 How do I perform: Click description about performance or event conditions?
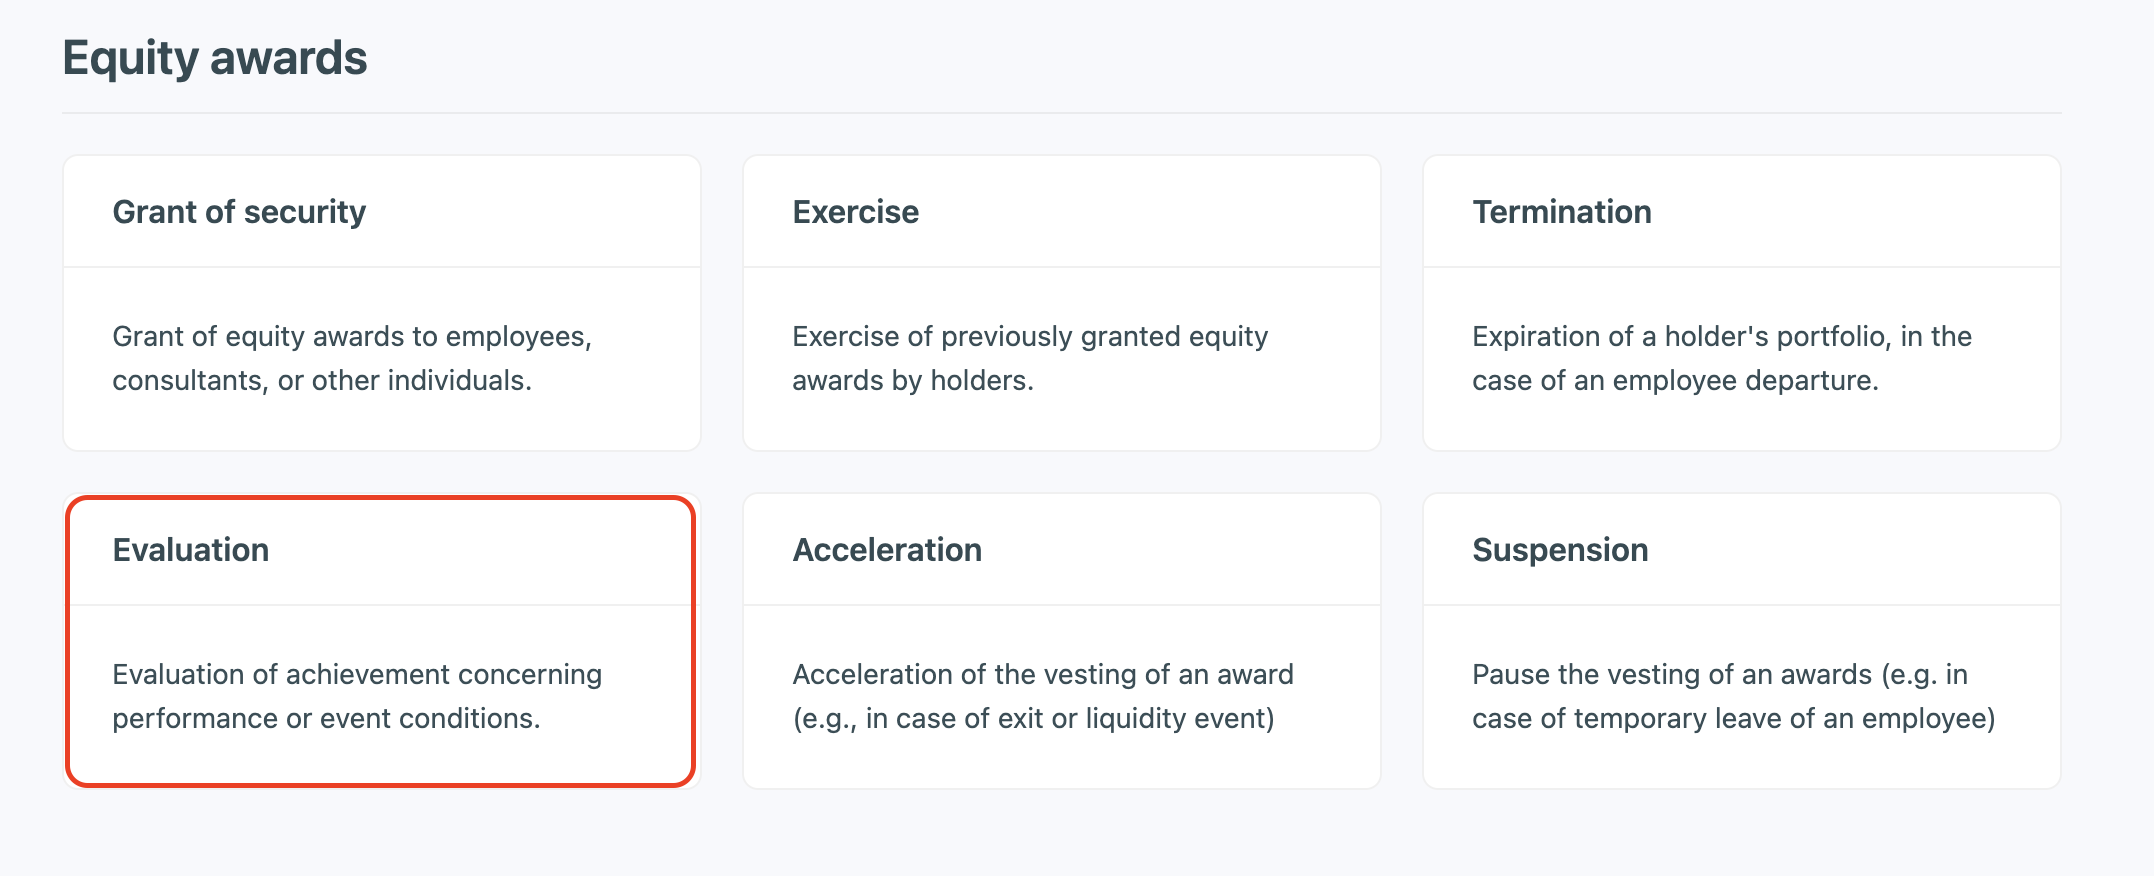(357, 696)
